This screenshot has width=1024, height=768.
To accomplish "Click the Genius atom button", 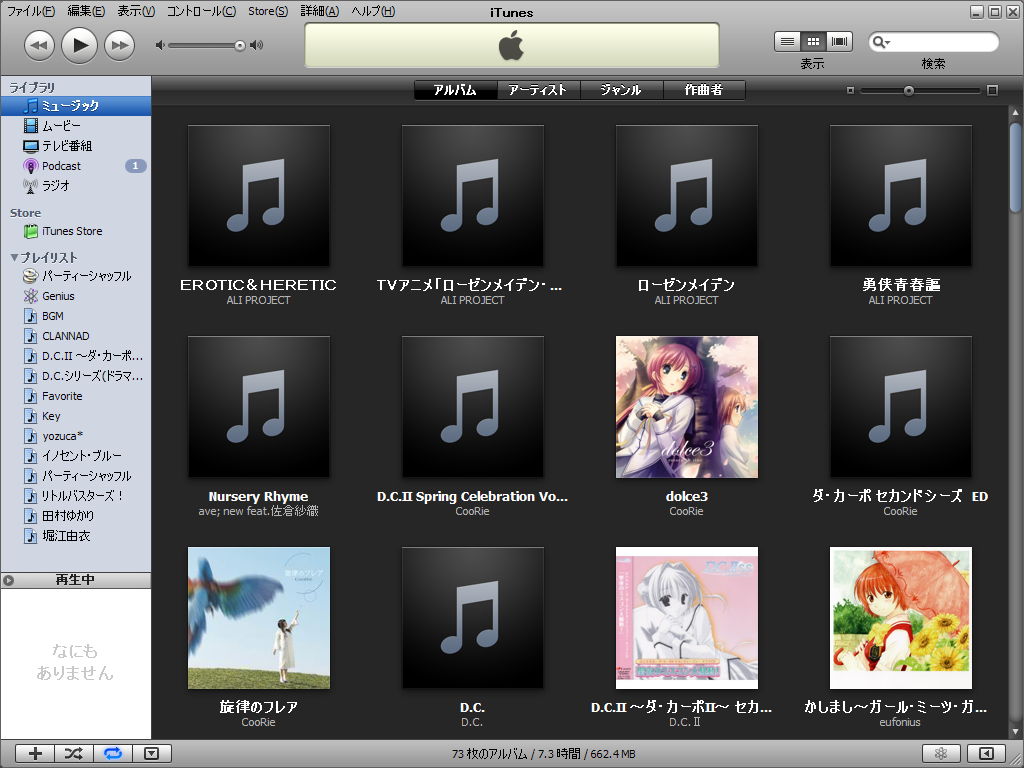I will point(941,754).
